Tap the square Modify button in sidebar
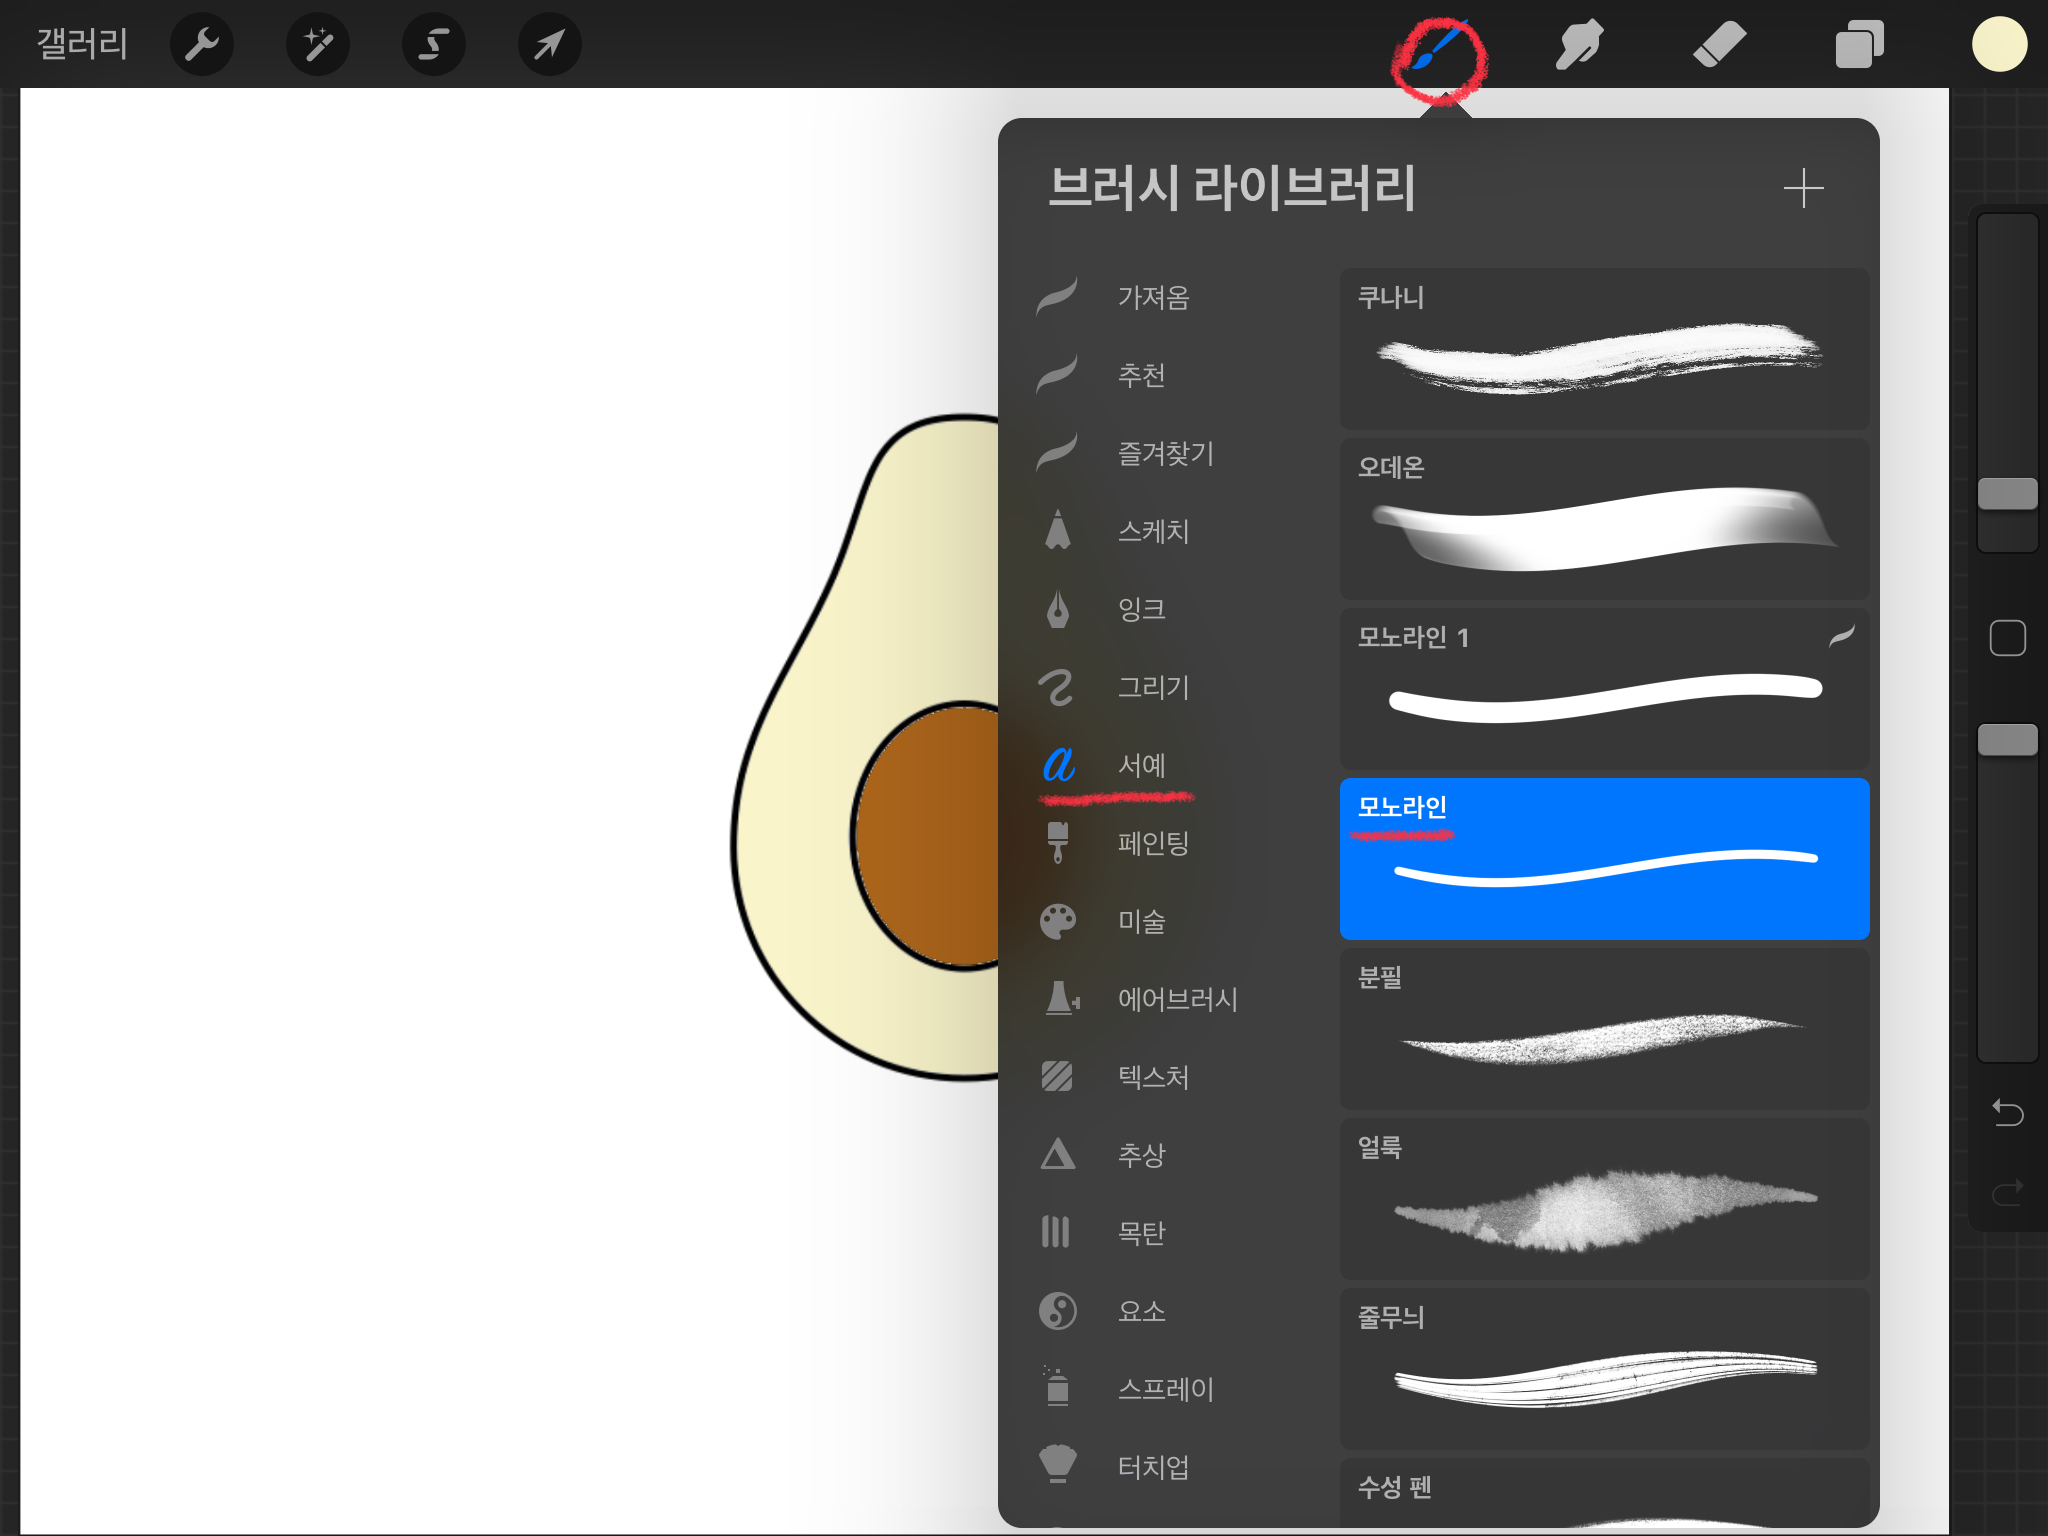Screen dimensions: 2048x1536 tap(2007, 638)
